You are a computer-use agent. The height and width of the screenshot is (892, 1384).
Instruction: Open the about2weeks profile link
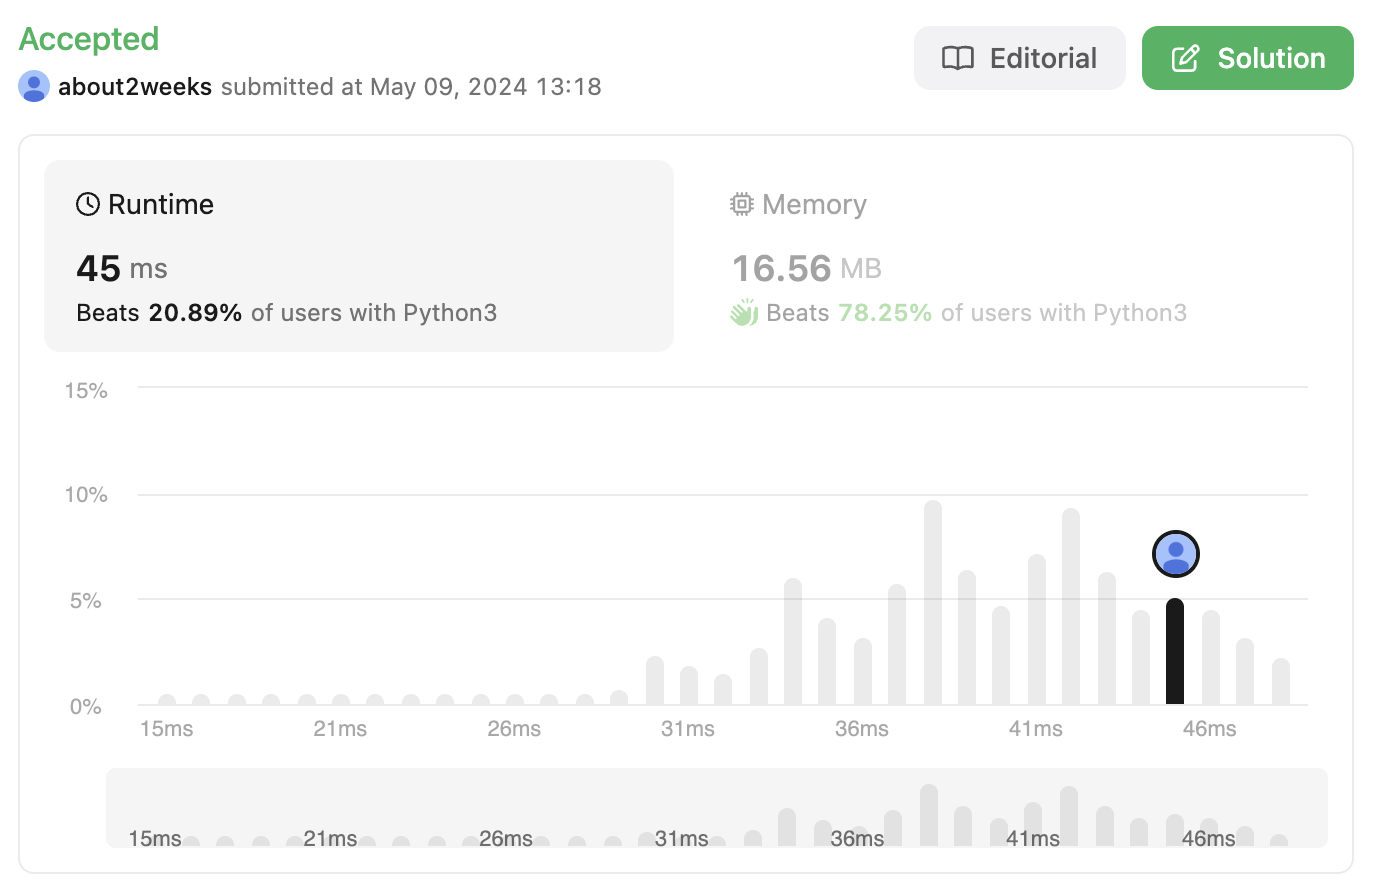[135, 87]
